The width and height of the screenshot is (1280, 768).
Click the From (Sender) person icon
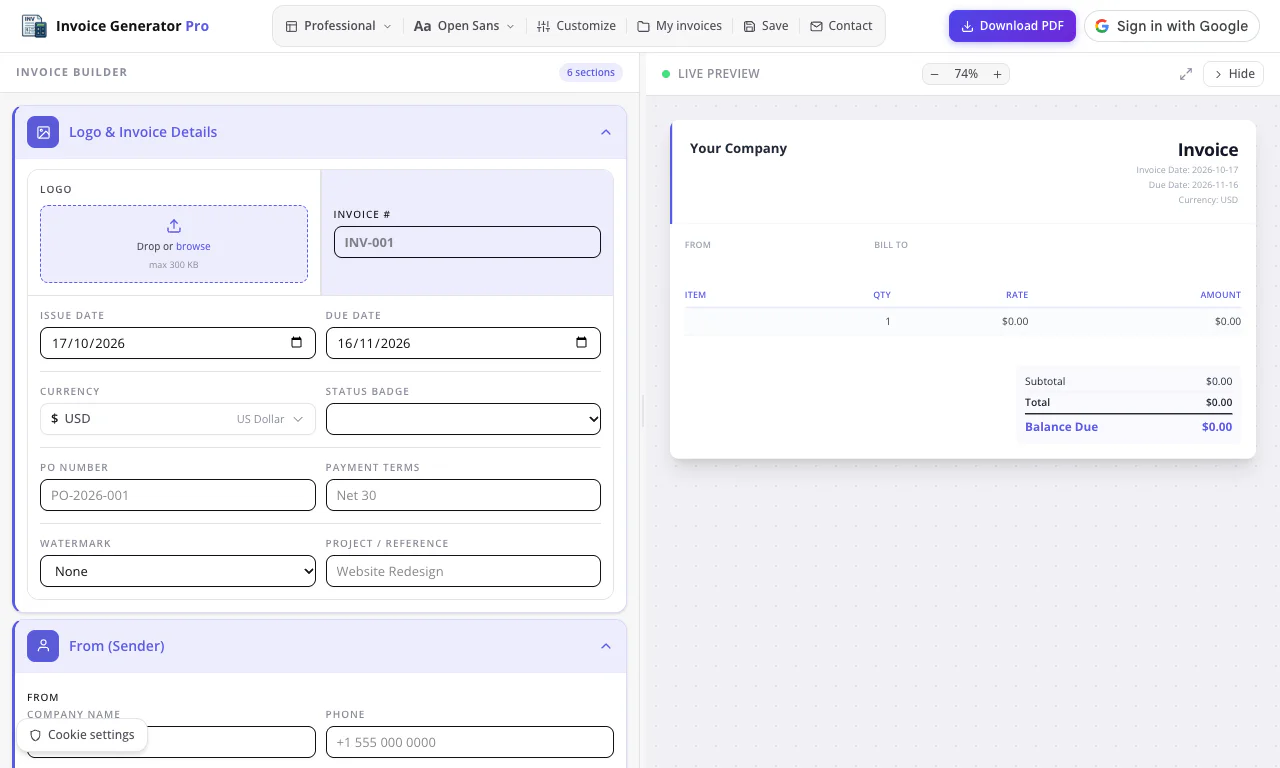[x=43, y=646]
